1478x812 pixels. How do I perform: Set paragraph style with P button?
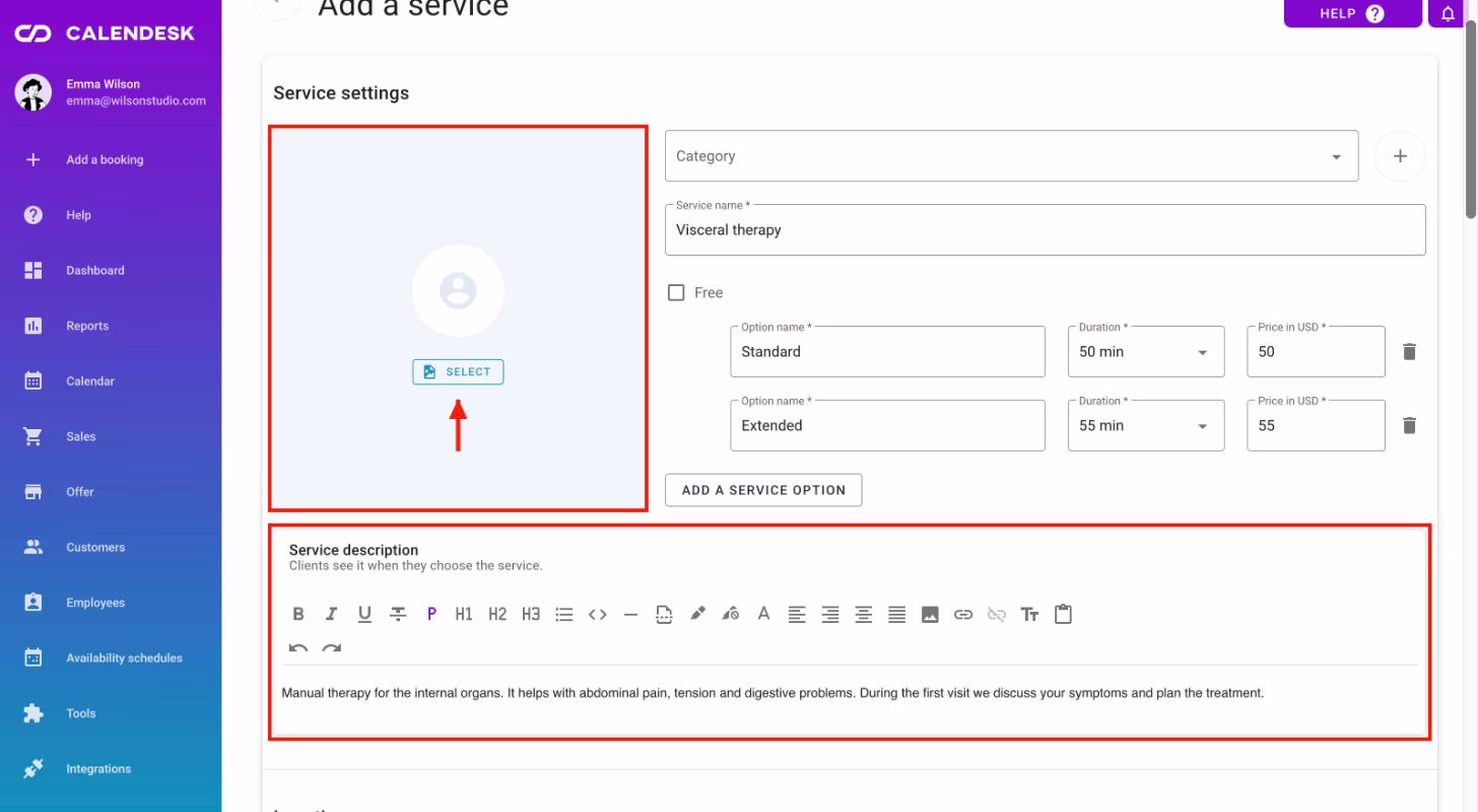pyautogui.click(x=431, y=615)
